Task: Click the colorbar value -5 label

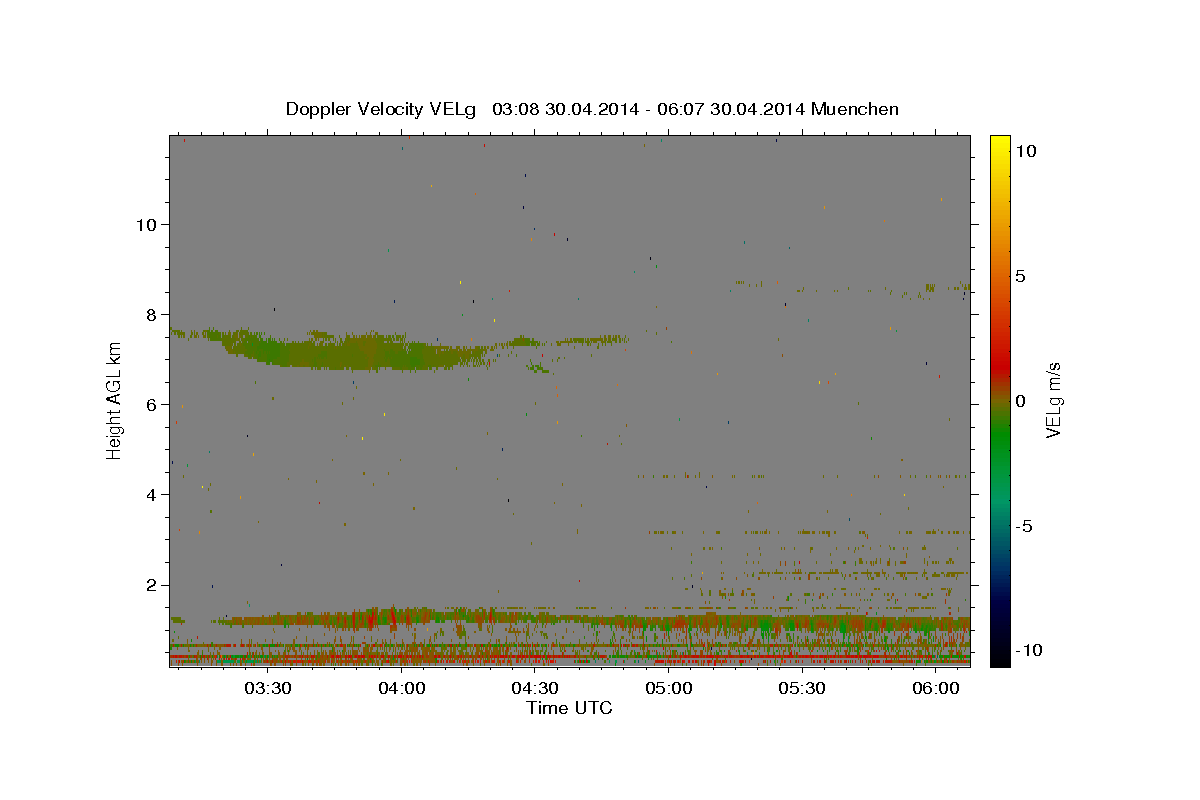Action: (1023, 526)
